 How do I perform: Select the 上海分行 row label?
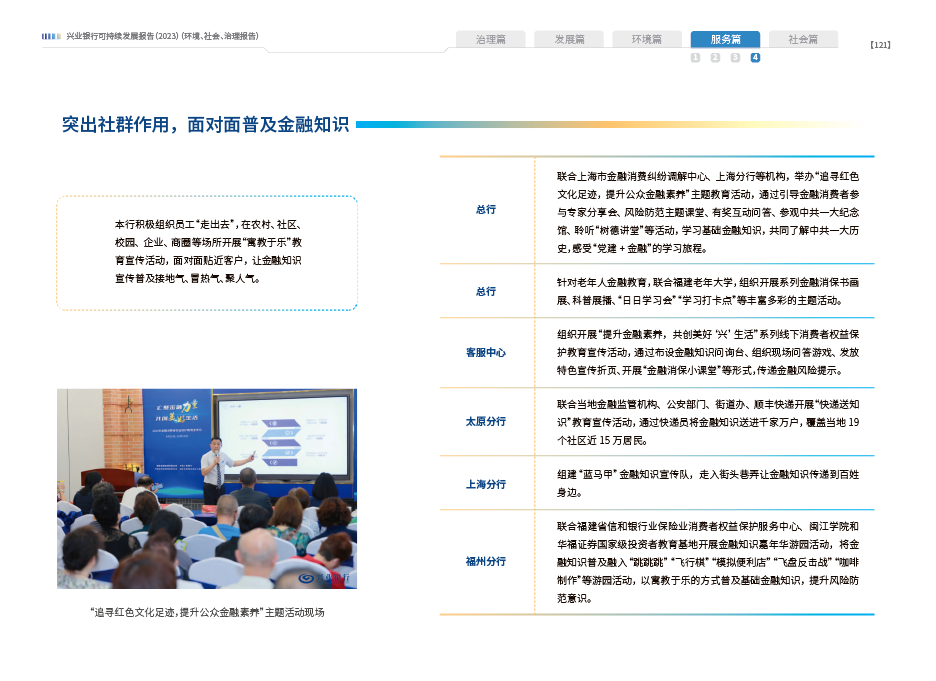(486, 484)
